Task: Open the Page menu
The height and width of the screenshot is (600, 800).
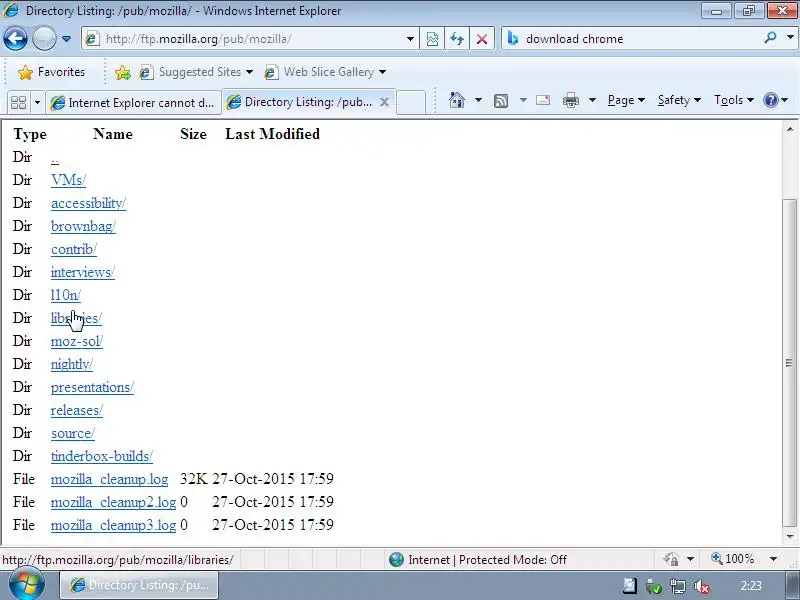Action: (x=626, y=100)
